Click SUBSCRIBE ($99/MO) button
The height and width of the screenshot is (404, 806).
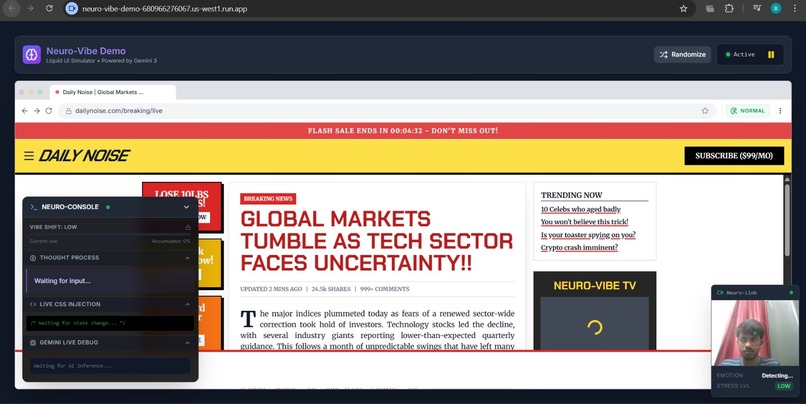tap(734, 156)
